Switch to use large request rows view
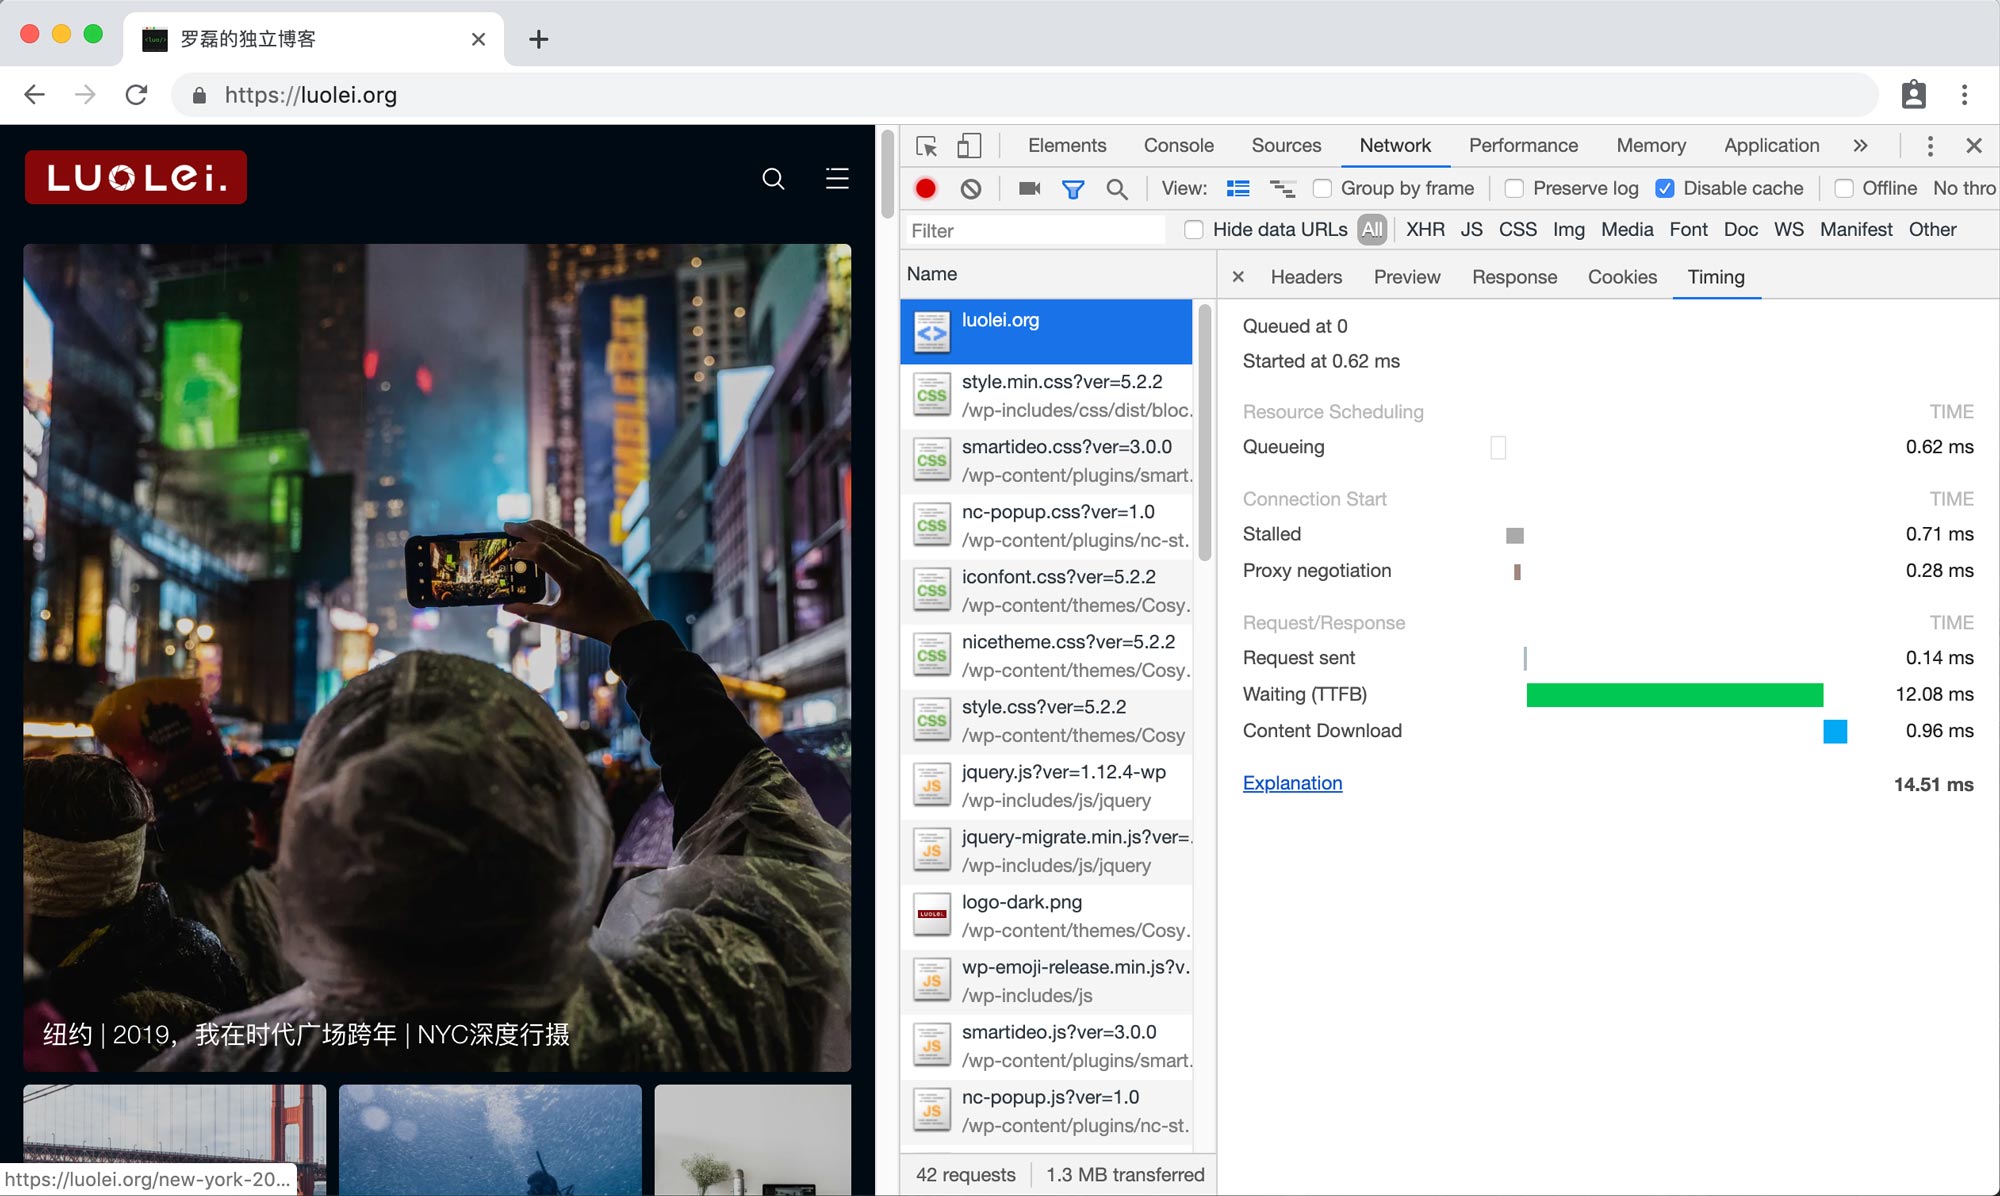Image resolution: width=2000 pixels, height=1196 pixels. (x=1238, y=188)
